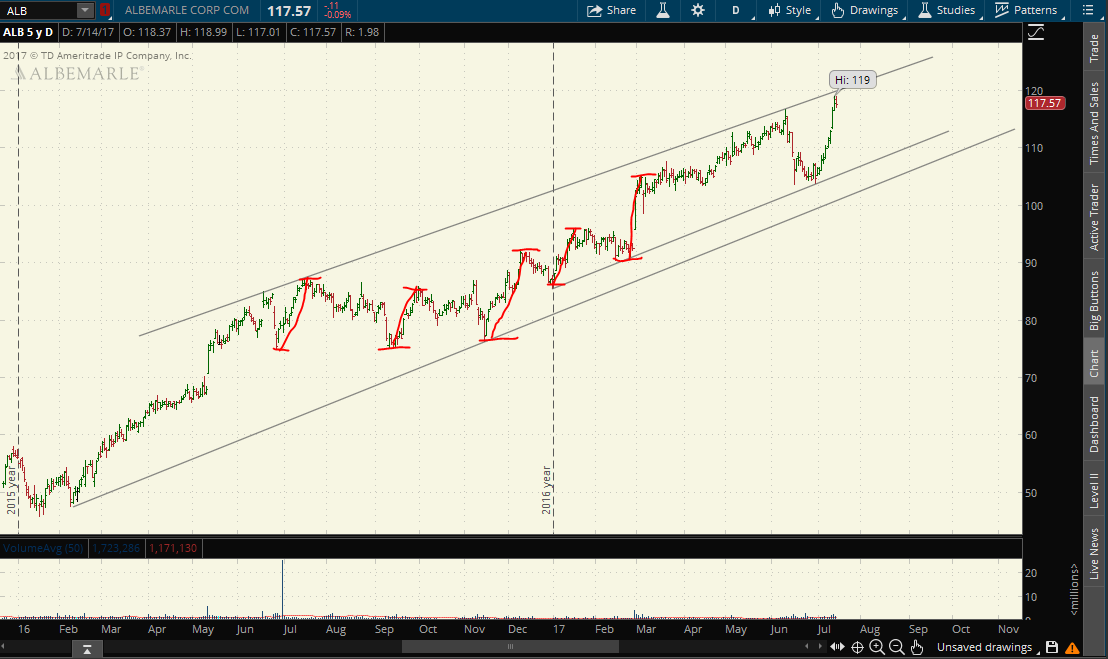This screenshot has width=1108, height=659.
Task: Click the ALB 5 y D chart label
Action: (28, 32)
